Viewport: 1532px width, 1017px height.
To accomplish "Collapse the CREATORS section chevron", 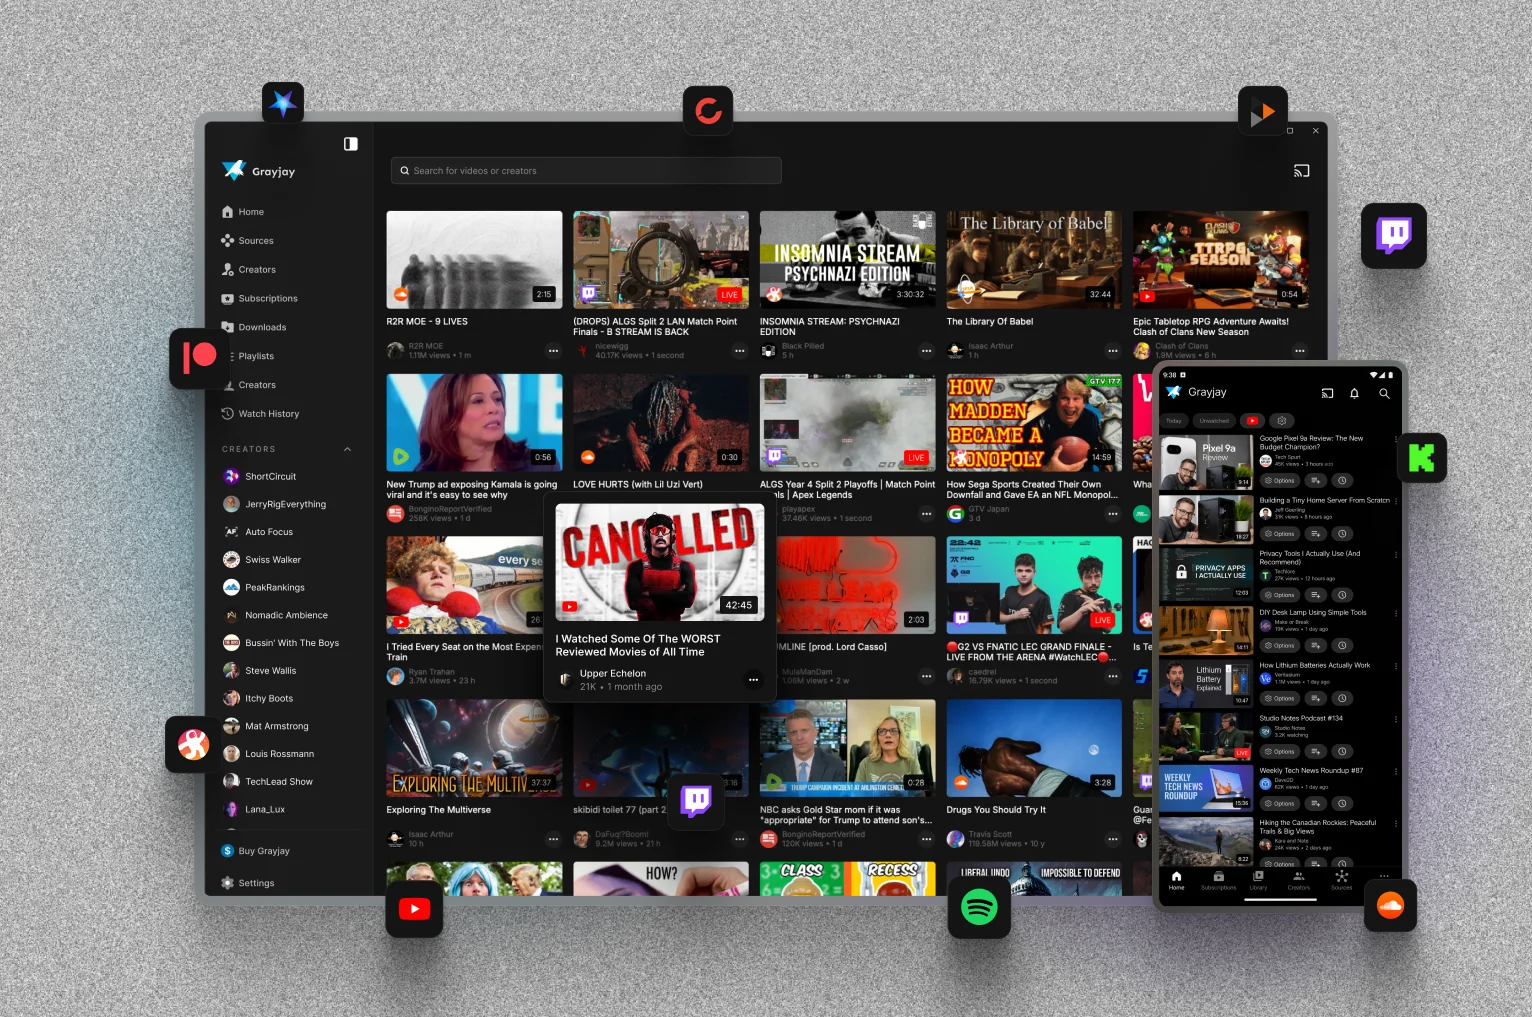I will click(x=347, y=449).
